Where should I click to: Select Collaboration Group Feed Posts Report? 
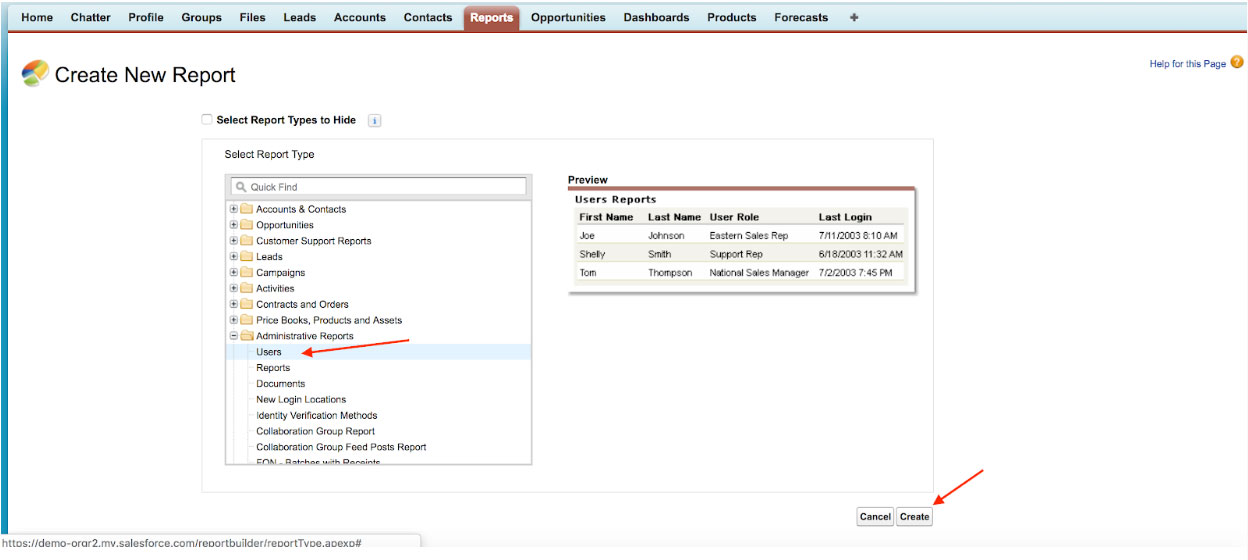(x=341, y=448)
